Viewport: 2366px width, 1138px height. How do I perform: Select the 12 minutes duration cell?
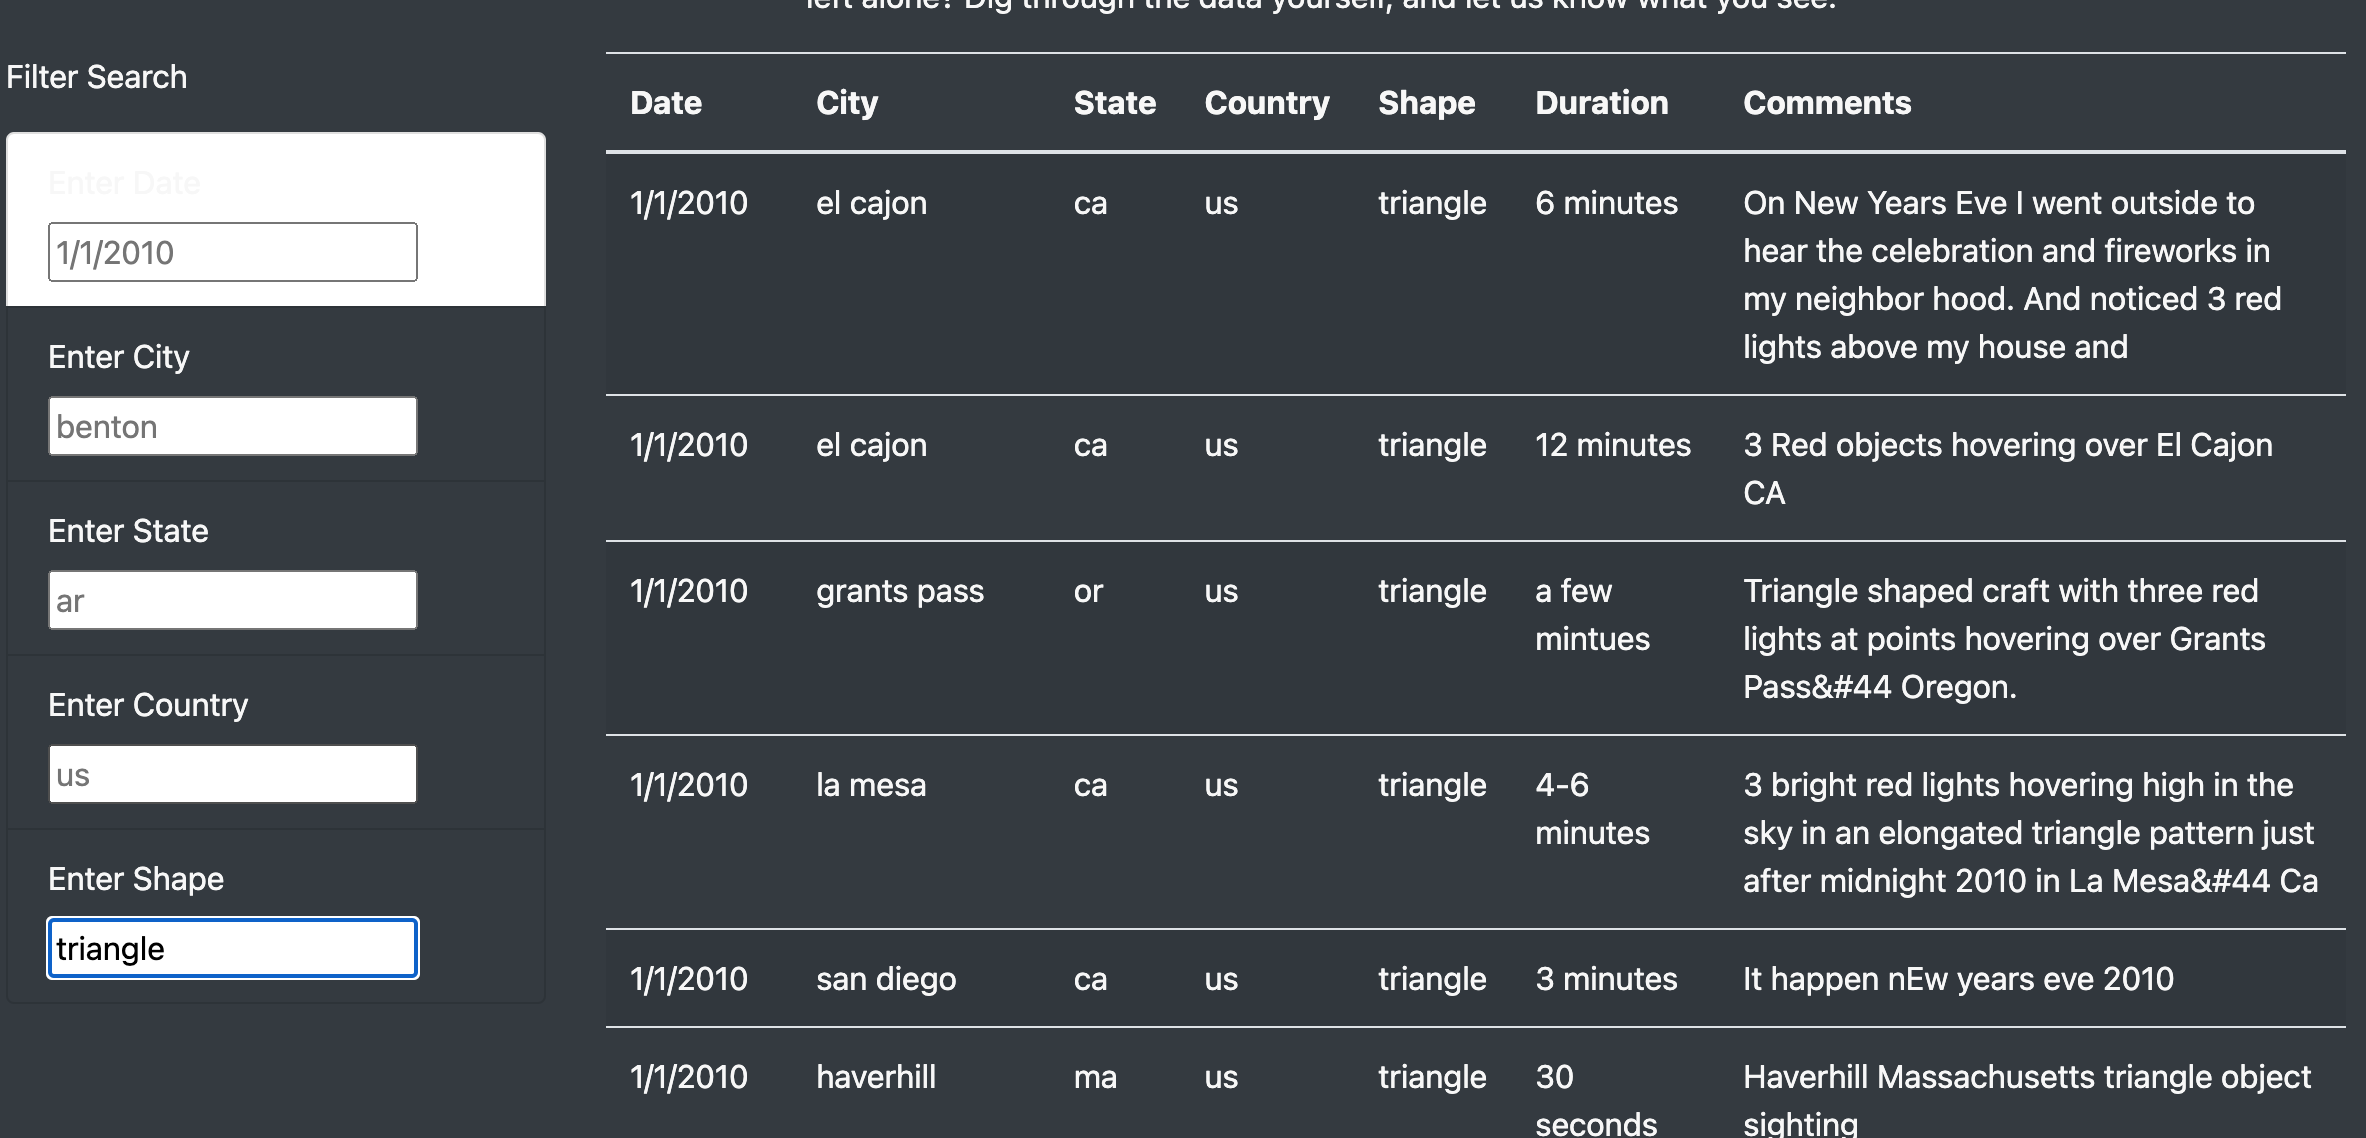click(1613, 445)
